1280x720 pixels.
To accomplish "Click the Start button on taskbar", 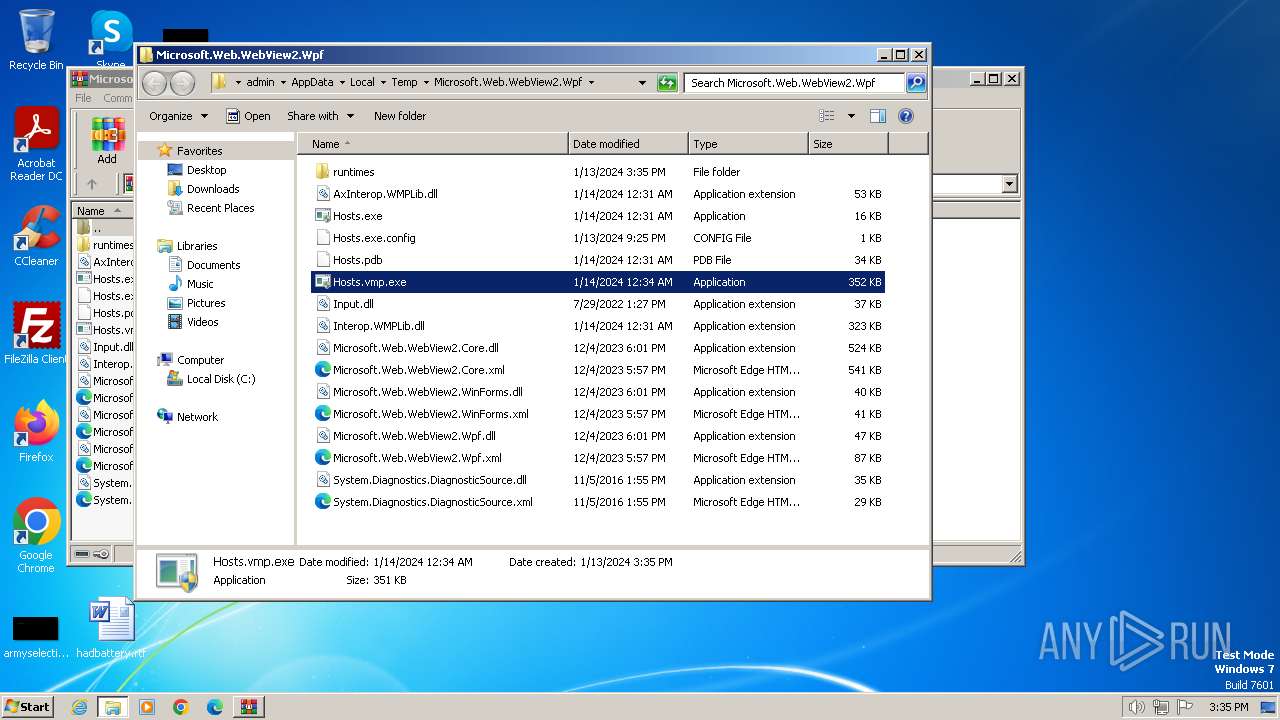I will 27,707.
